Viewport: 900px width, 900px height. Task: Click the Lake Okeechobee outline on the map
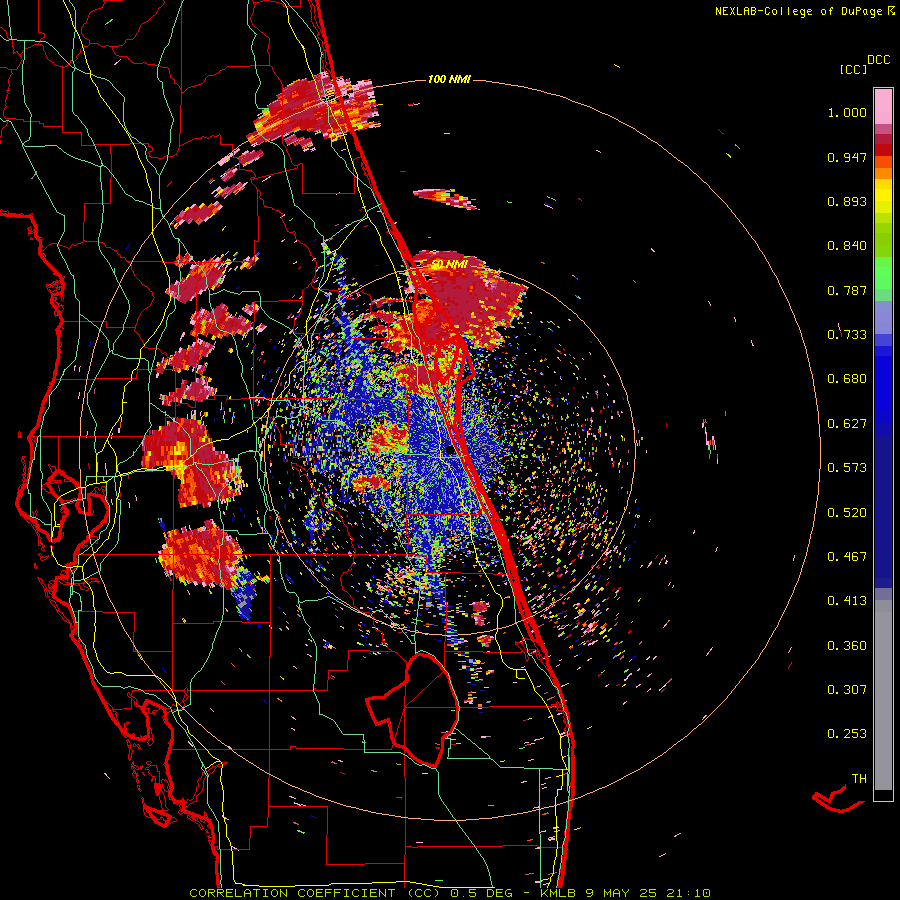tap(413, 710)
